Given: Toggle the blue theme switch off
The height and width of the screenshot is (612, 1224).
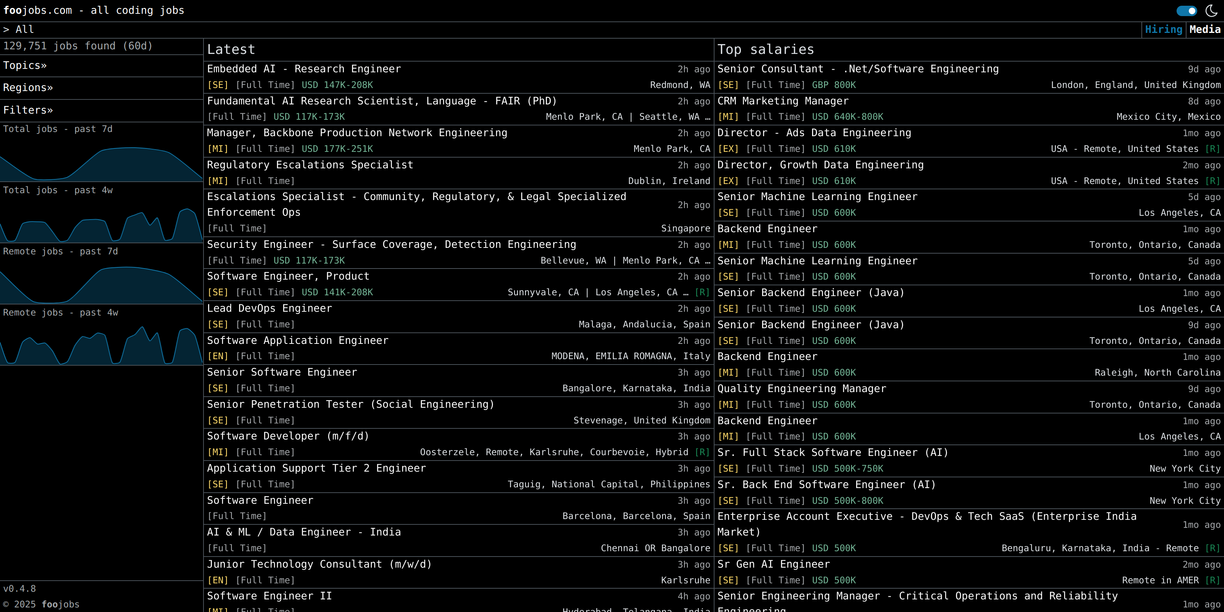Looking at the screenshot, I should point(1186,11).
